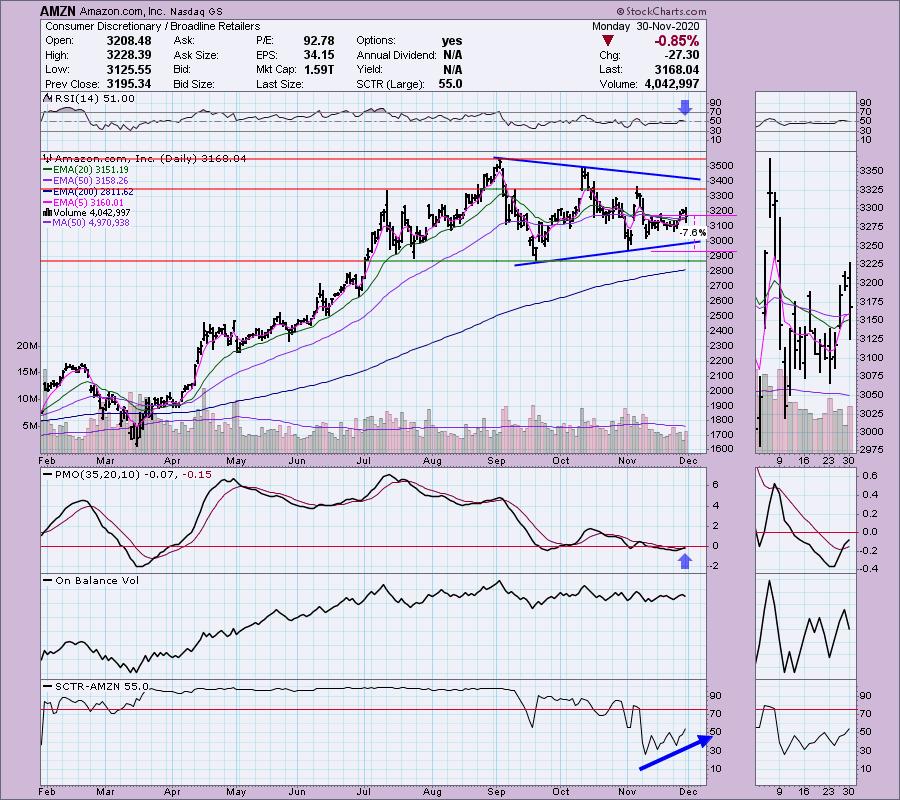Click the blue up arrow in PMO panel
The image size is (900, 800).
pos(684,561)
